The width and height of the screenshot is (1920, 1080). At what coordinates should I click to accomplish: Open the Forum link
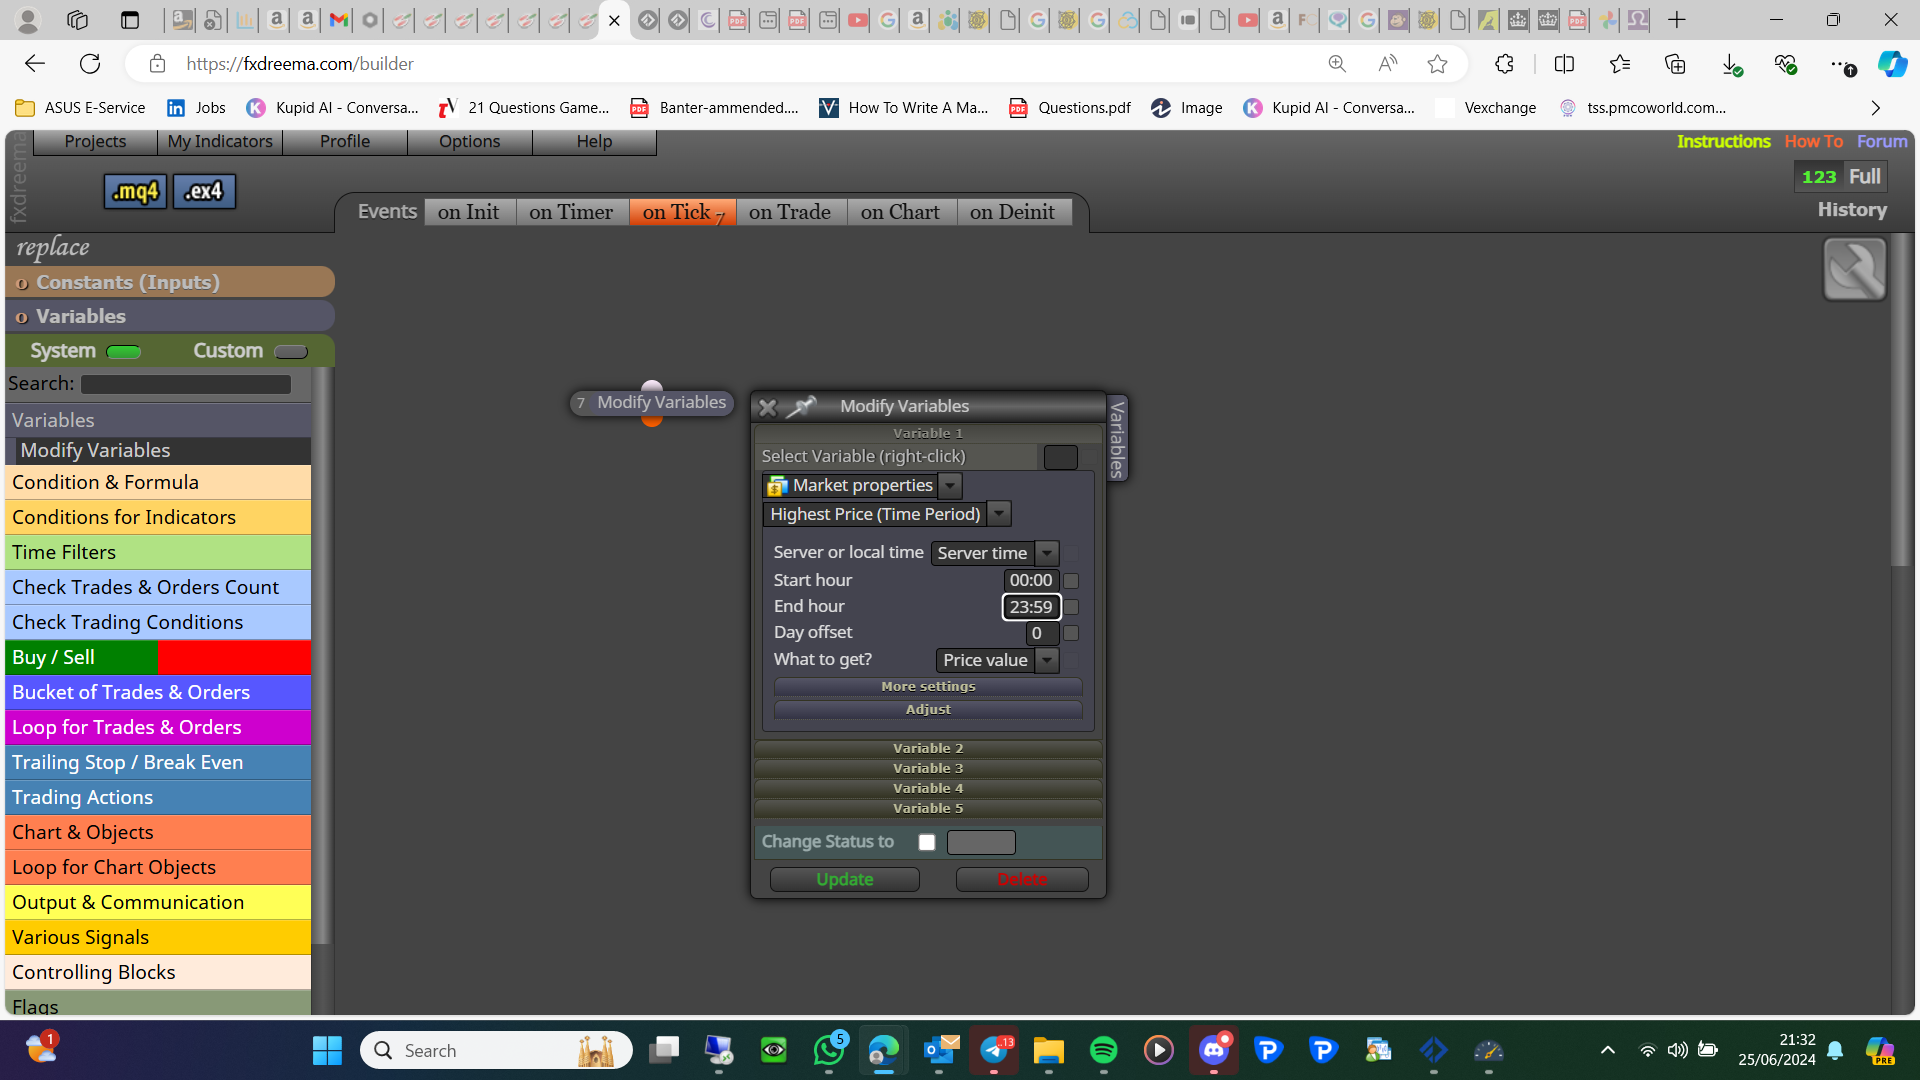tap(1882, 142)
